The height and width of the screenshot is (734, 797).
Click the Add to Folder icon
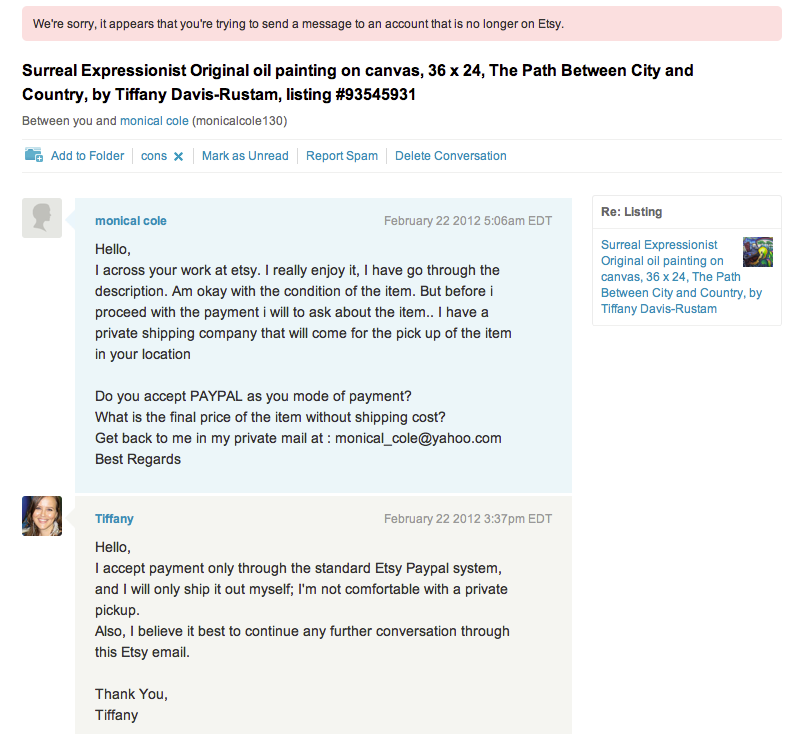[x=33, y=155]
